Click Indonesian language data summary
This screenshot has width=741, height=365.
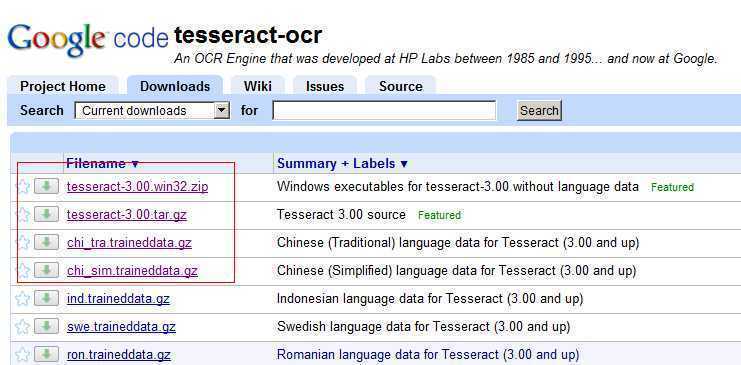point(430,299)
